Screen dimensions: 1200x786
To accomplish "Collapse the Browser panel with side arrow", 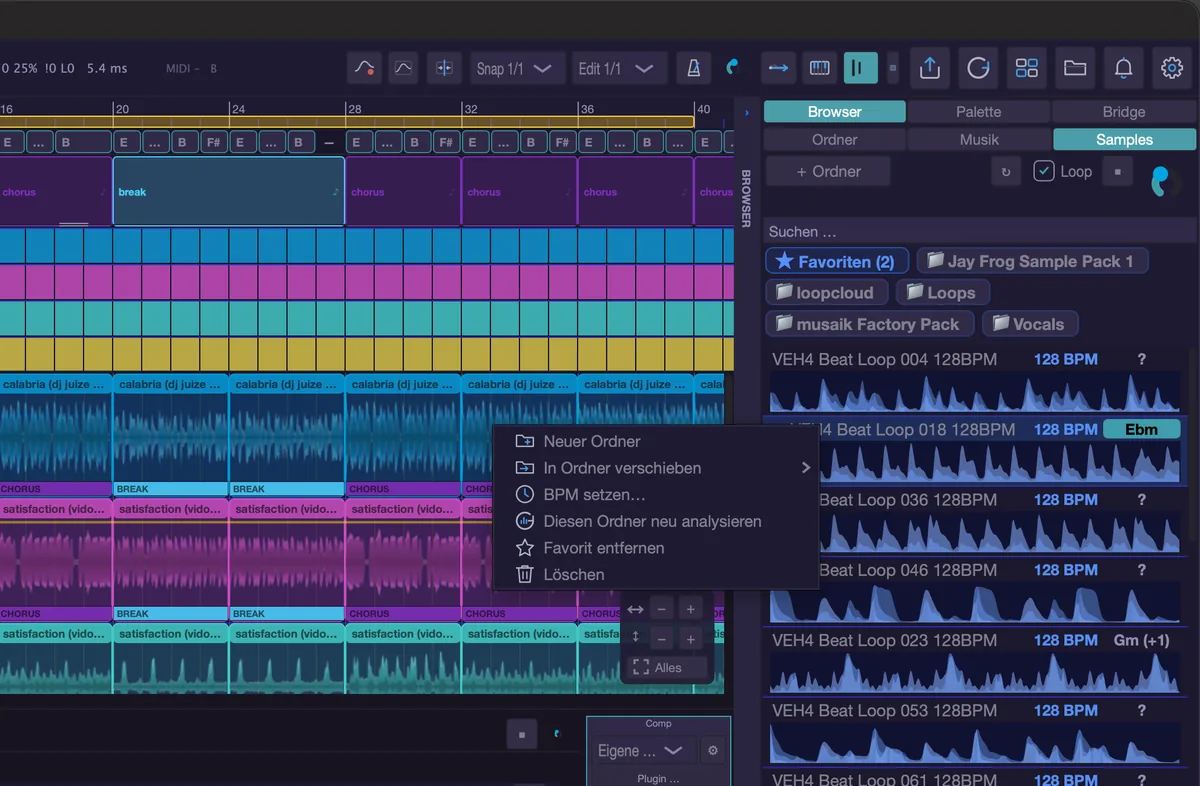I will (746, 113).
